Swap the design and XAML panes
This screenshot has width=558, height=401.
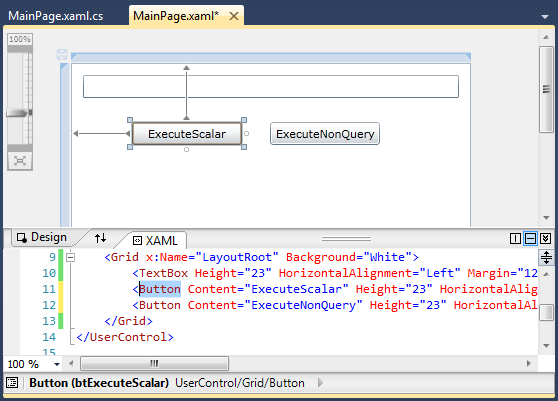pyautogui.click(x=100, y=238)
